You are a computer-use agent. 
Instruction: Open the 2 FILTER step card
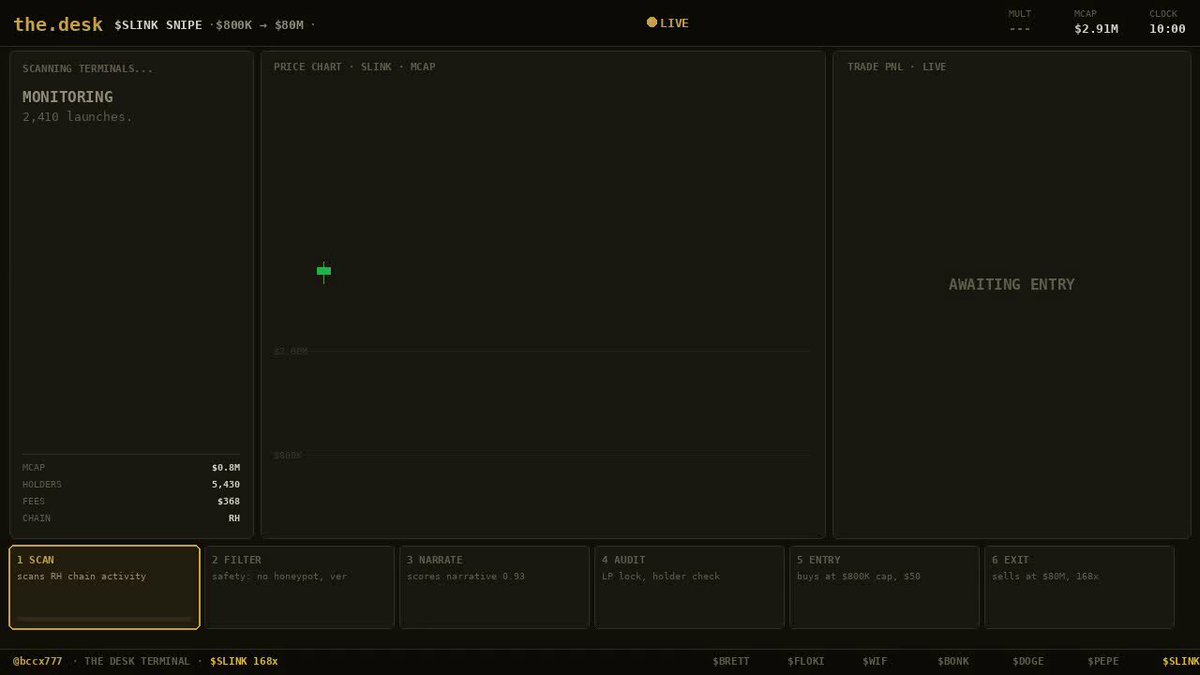(299, 587)
